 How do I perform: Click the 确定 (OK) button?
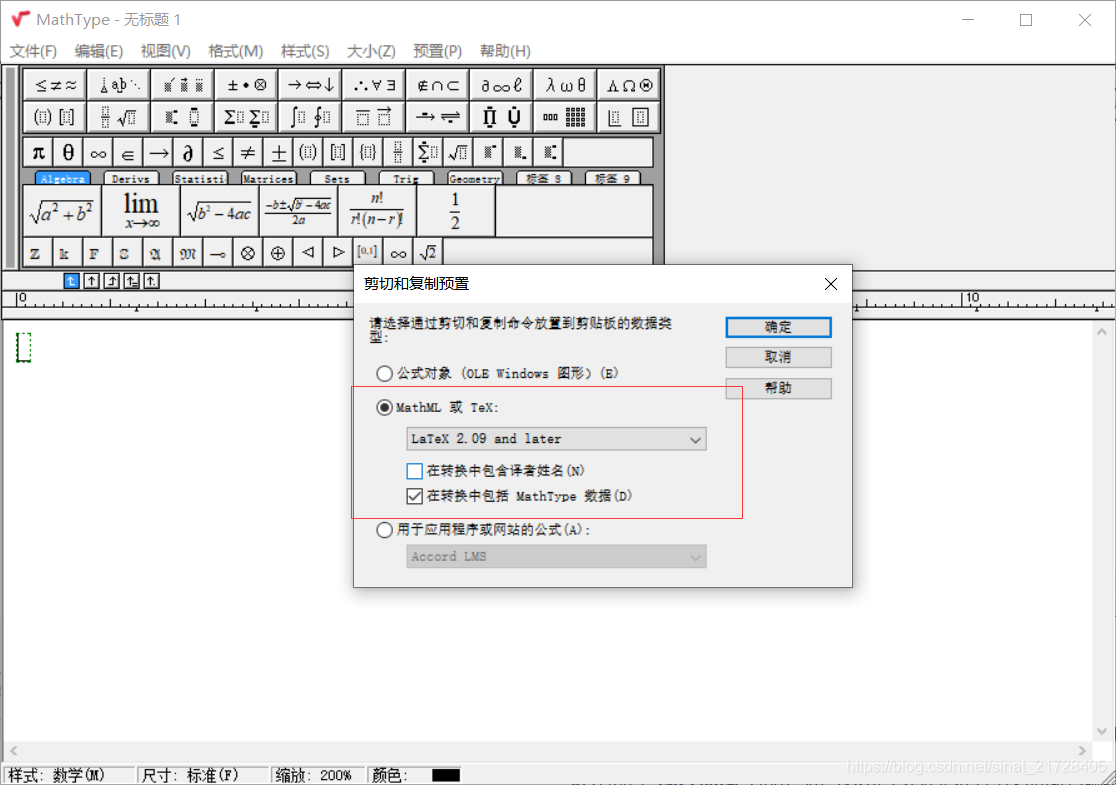[x=778, y=327]
